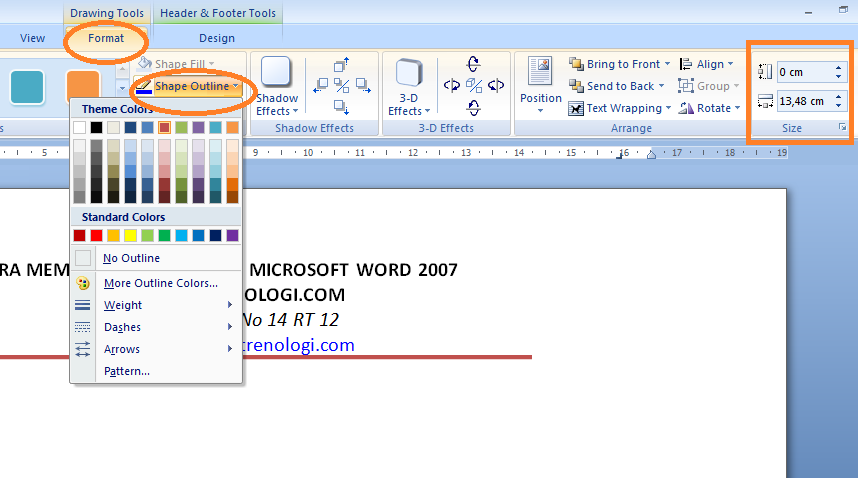
Task: Click the Bring to Front icon
Action: (x=576, y=64)
